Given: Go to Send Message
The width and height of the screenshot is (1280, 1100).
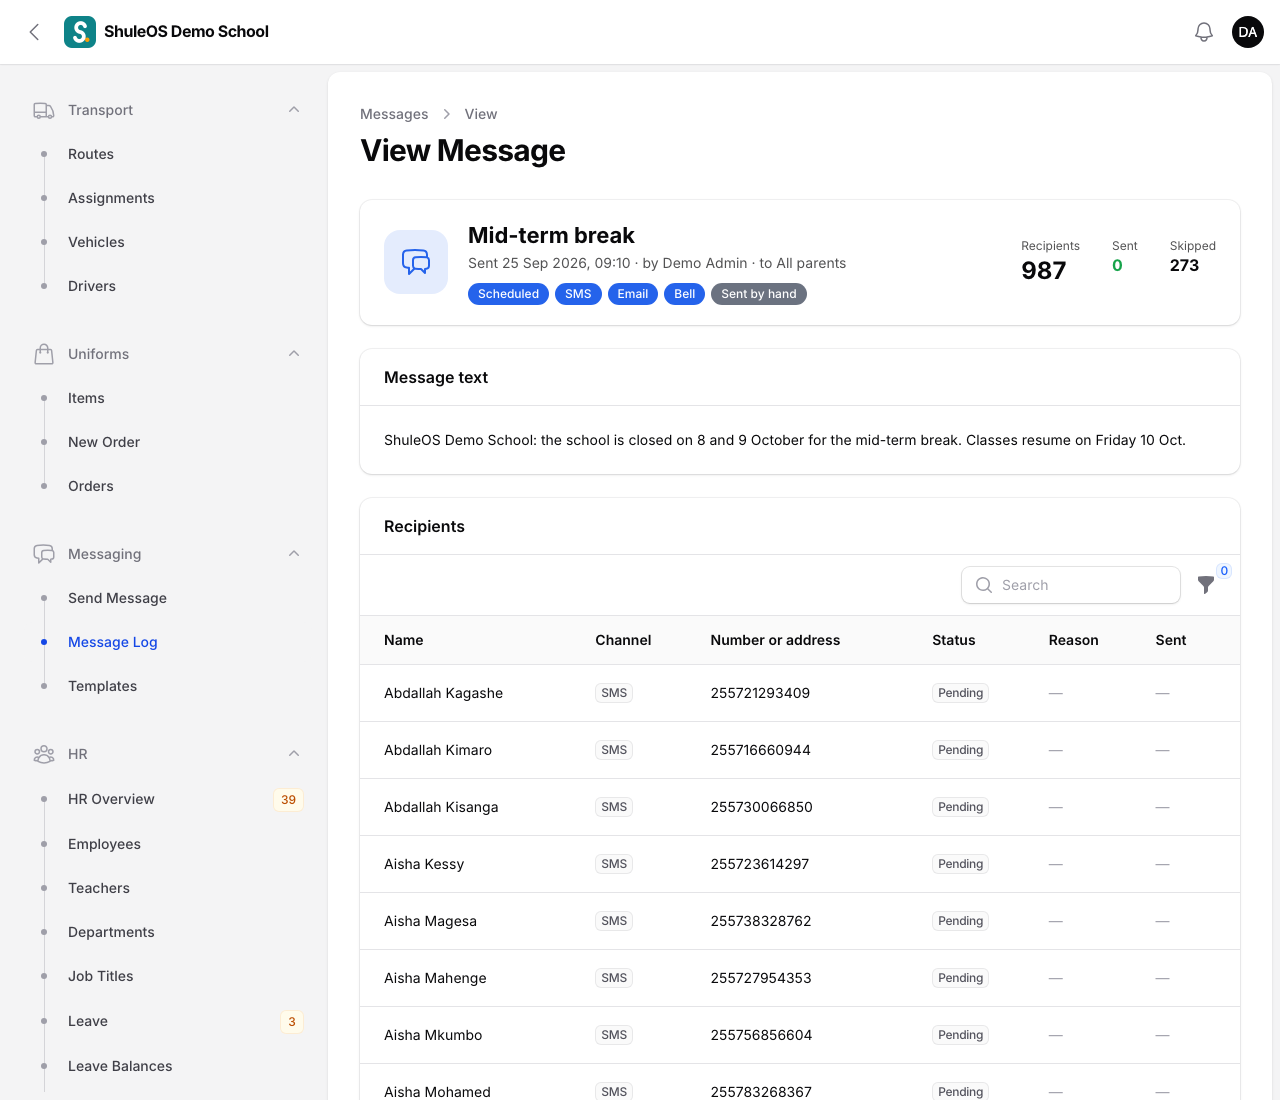Looking at the screenshot, I should pos(117,598).
